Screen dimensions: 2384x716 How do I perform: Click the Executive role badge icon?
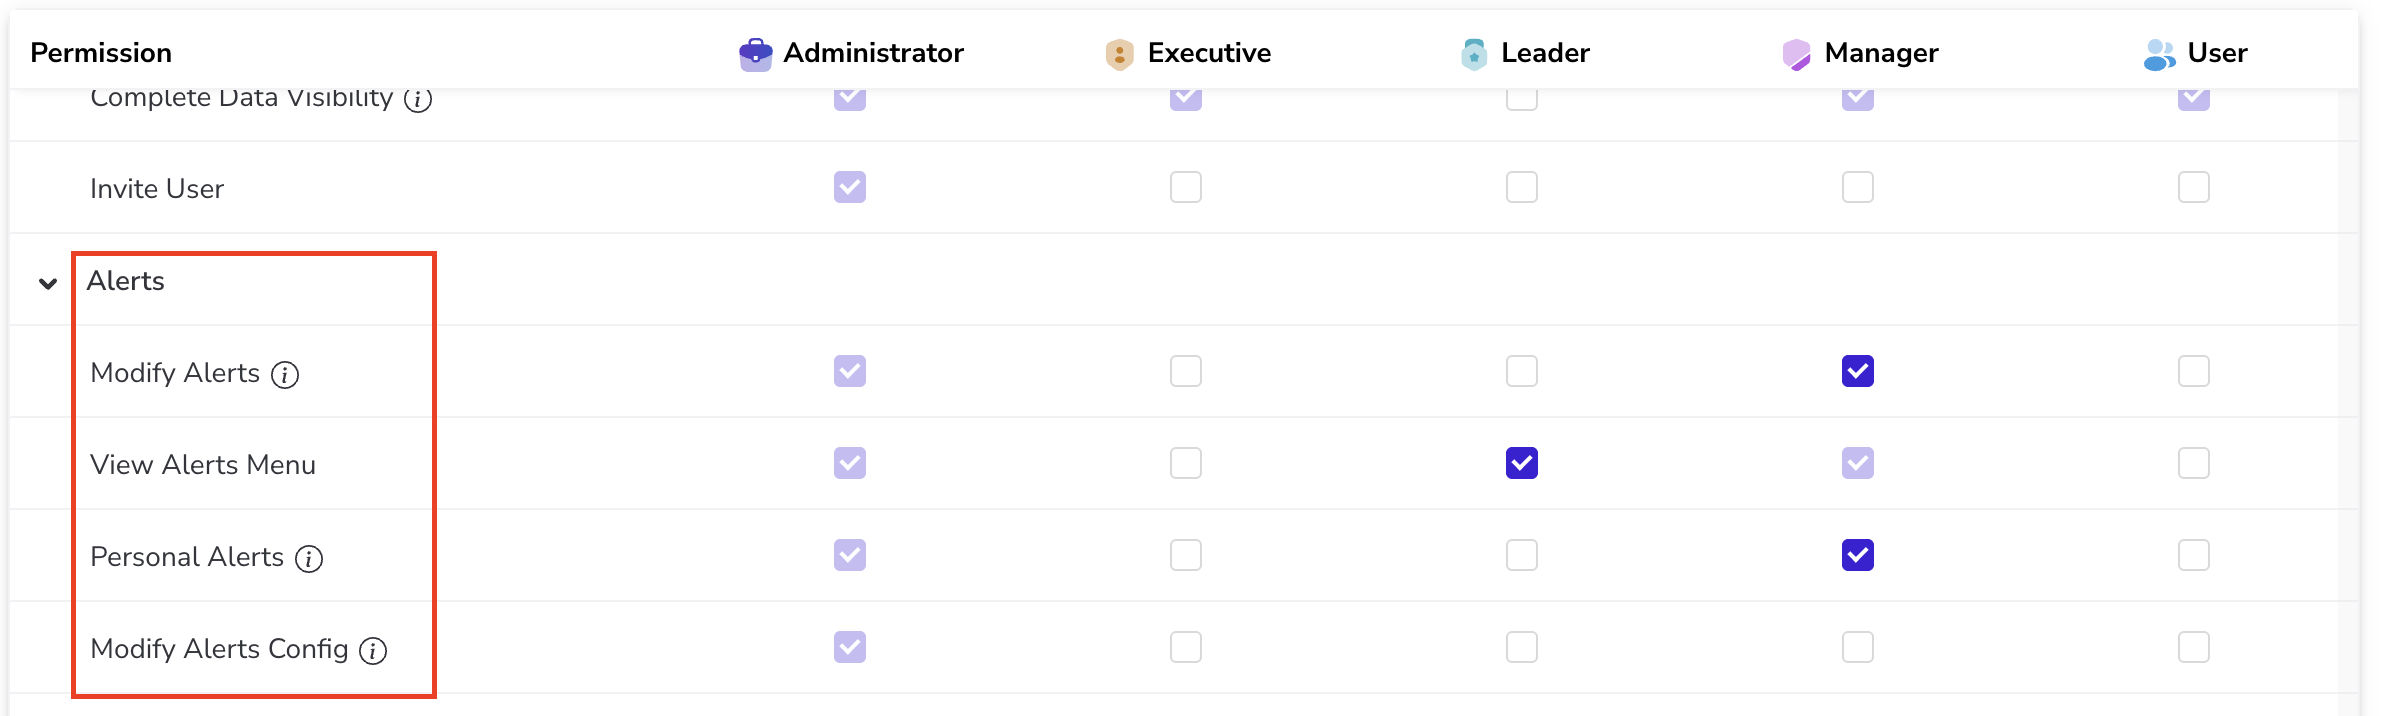(1119, 54)
